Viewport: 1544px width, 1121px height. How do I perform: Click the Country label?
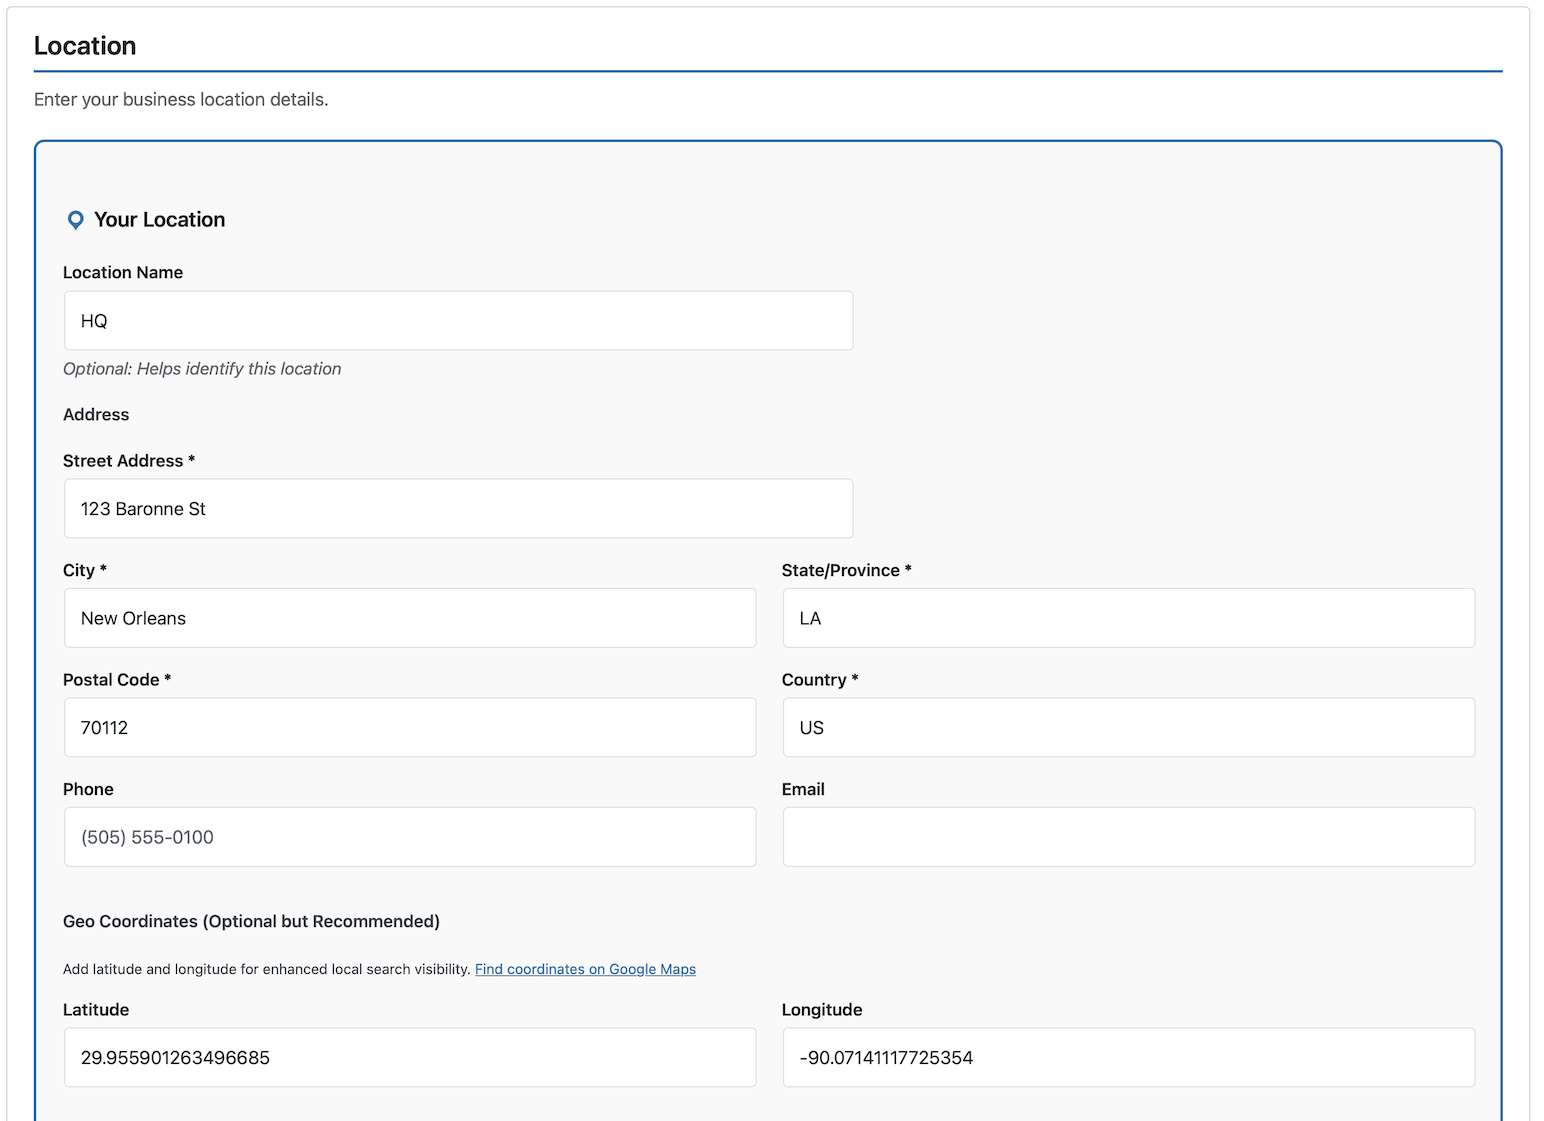pyautogui.click(x=820, y=680)
